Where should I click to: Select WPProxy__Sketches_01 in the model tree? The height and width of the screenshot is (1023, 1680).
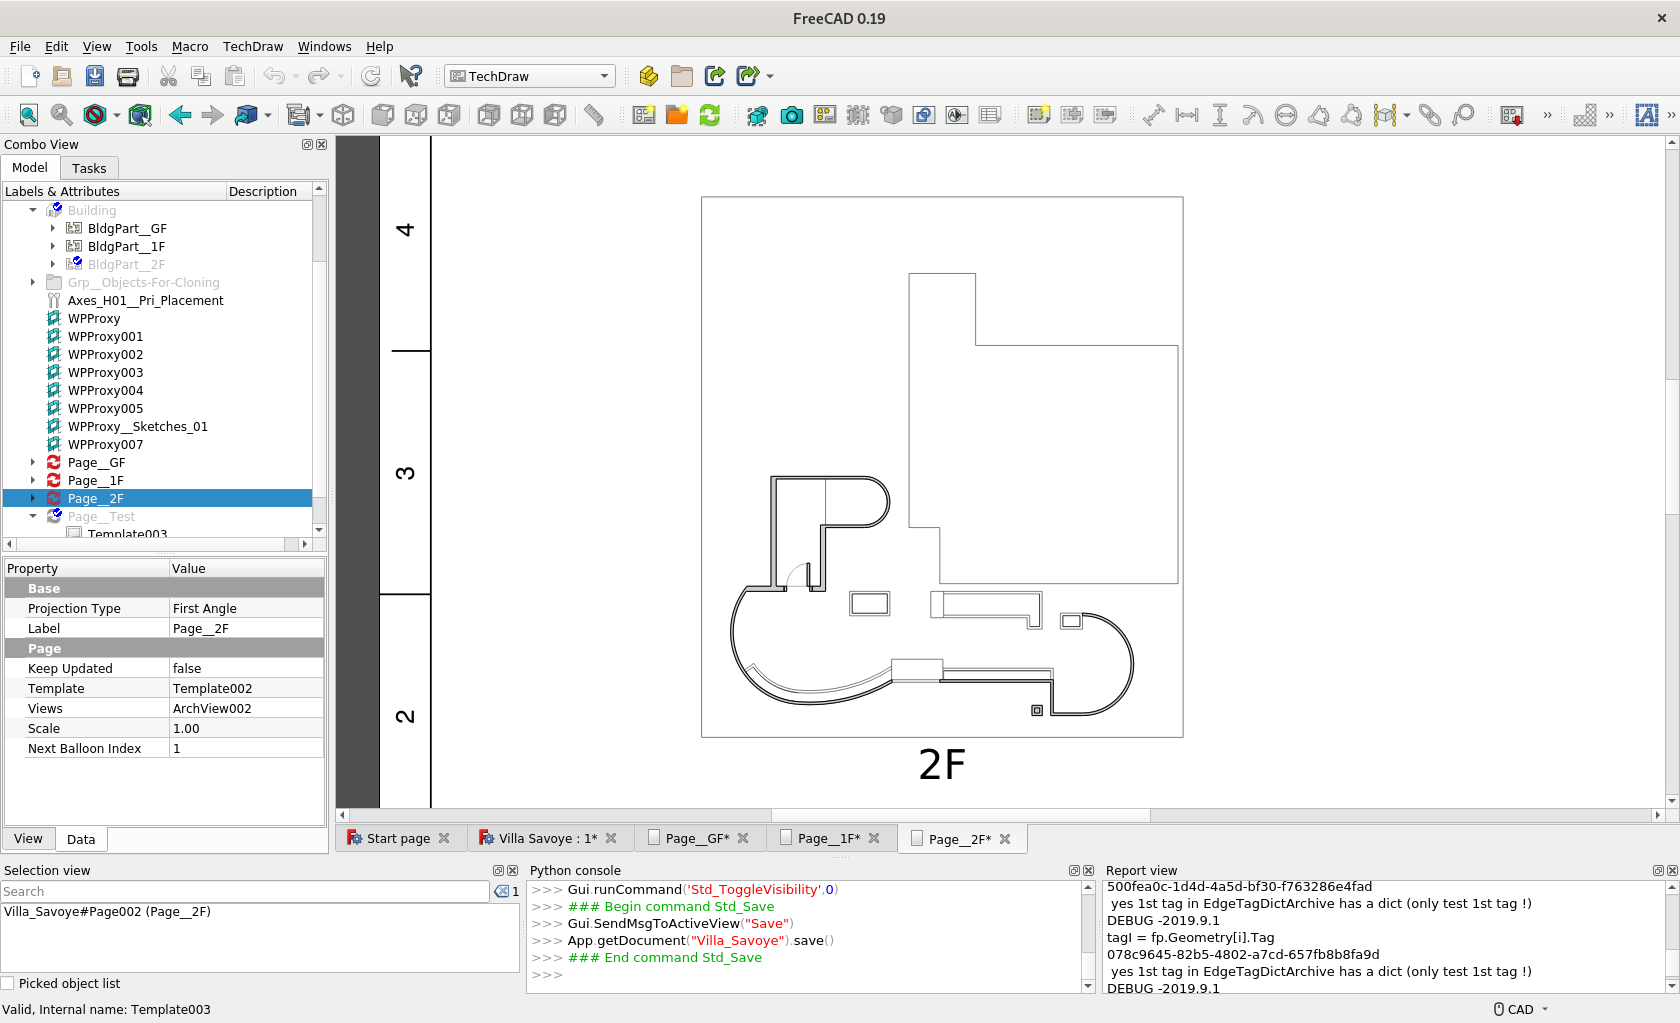point(138,426)
